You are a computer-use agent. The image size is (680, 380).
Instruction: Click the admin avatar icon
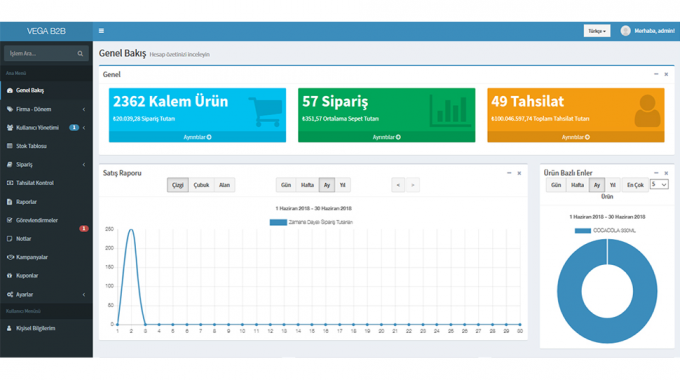[x=625, y=31]
